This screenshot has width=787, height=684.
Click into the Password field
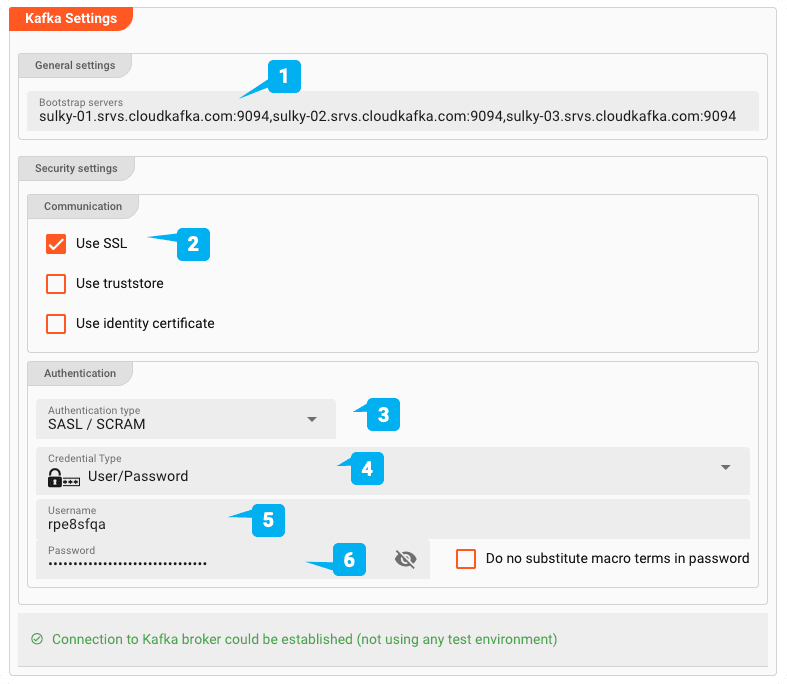(x=233, y=559)
